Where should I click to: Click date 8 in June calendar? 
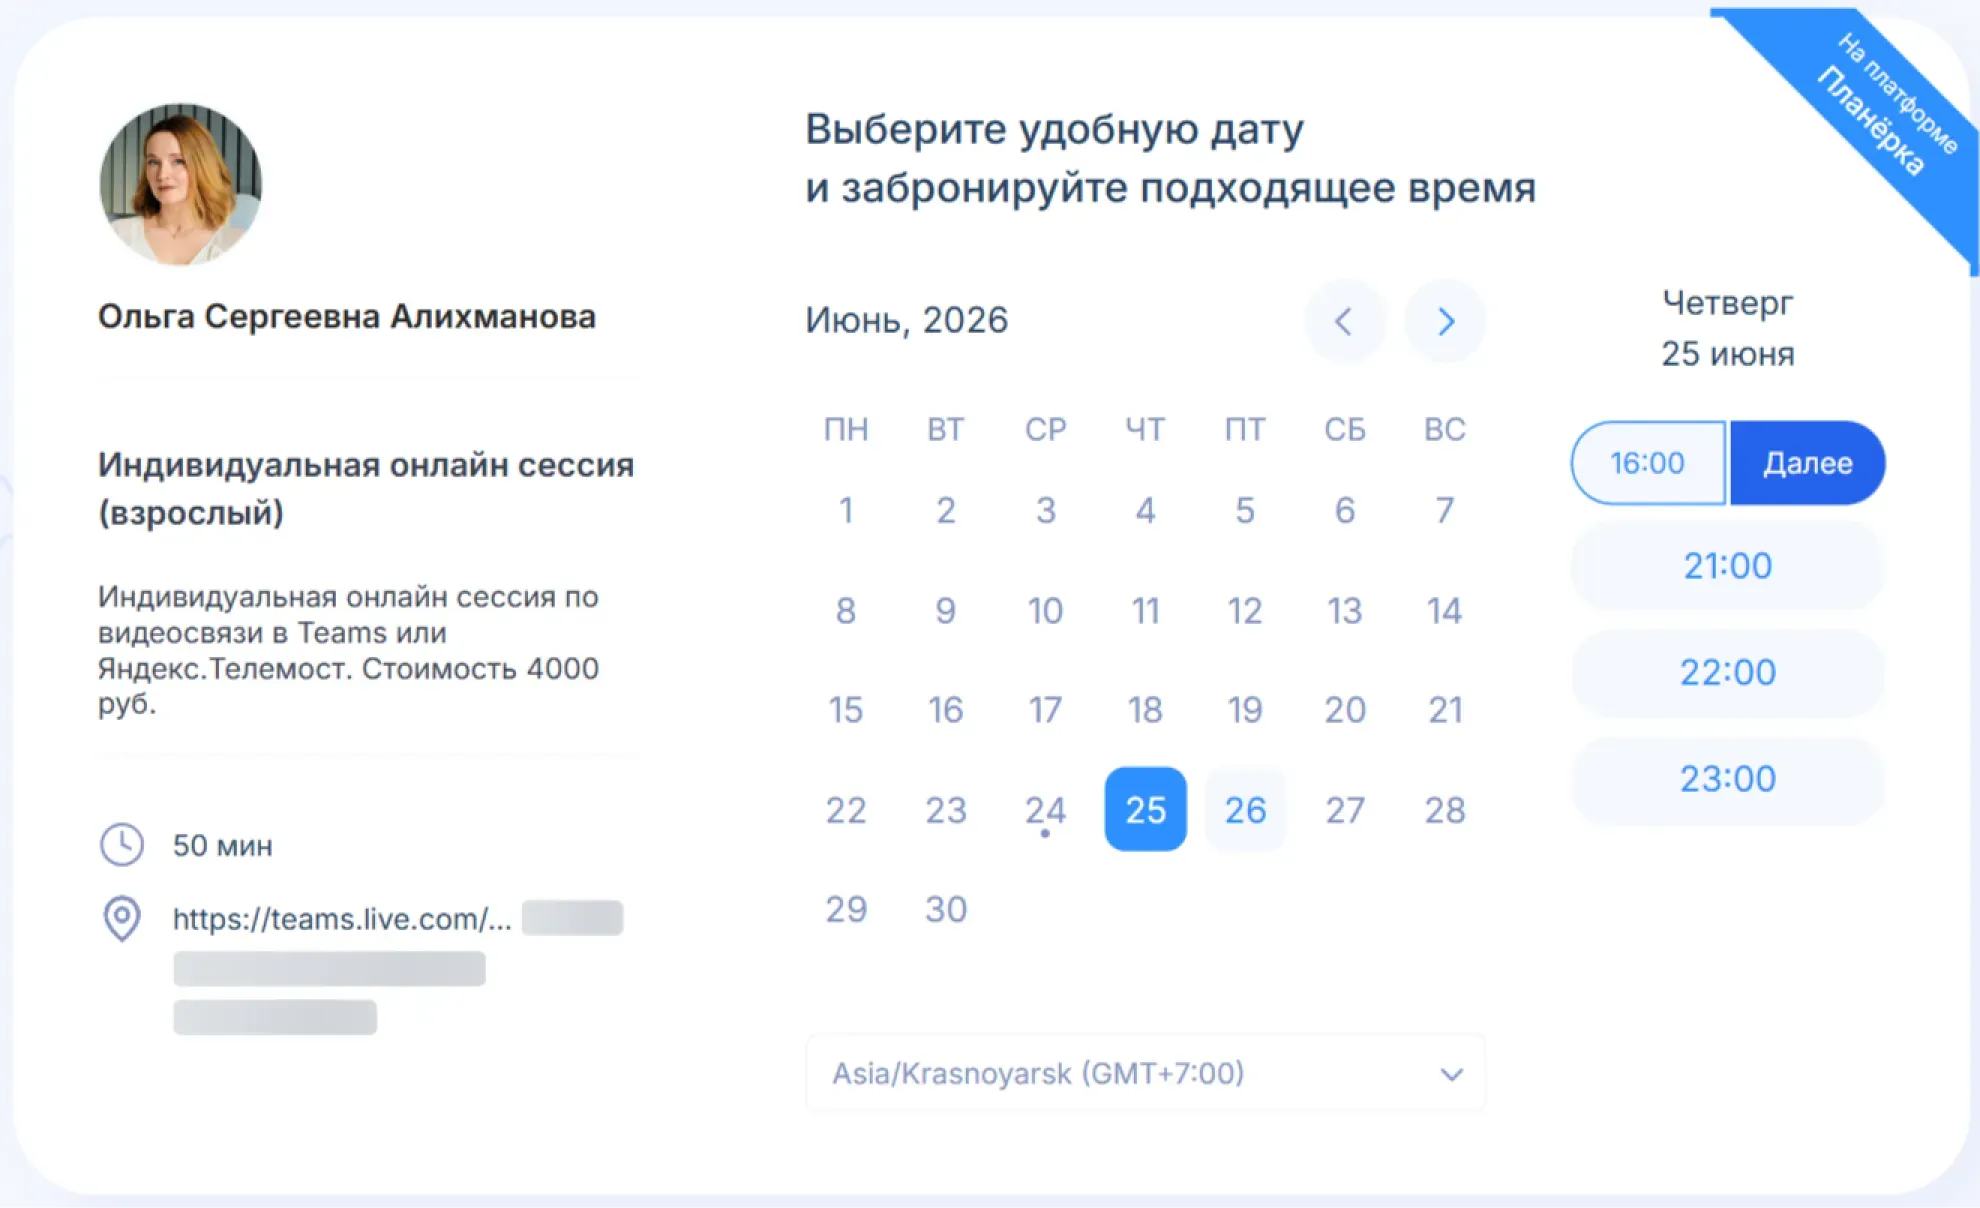(x=846, y=610)
